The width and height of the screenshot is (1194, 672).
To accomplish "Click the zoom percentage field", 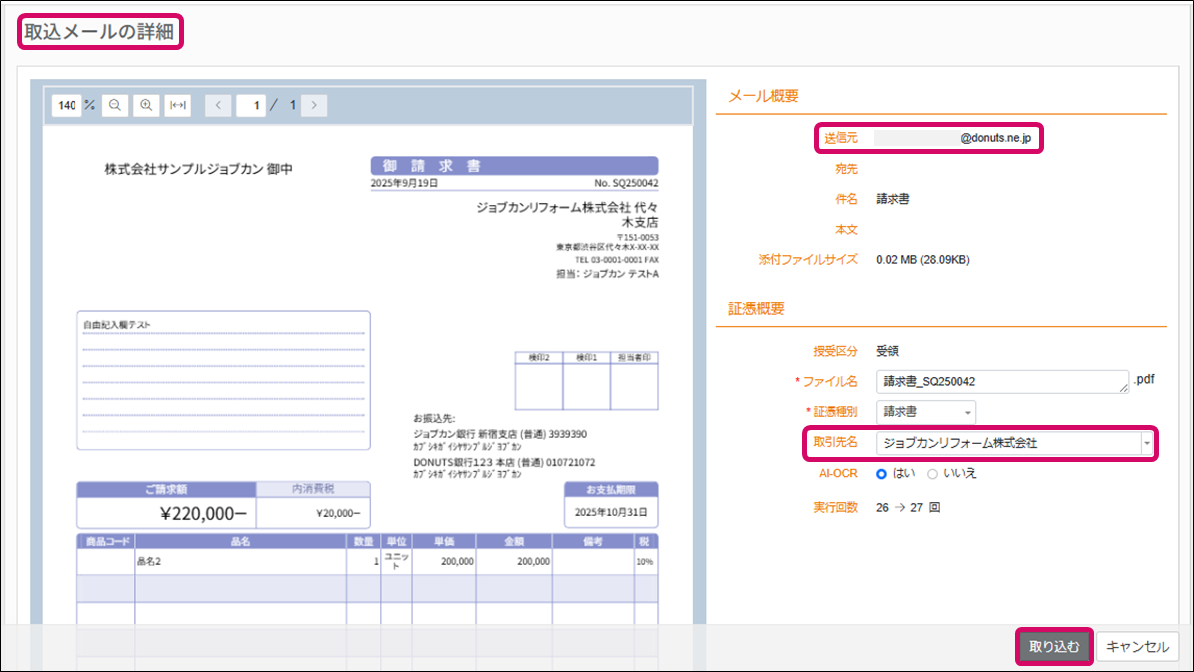I will 65,105.
